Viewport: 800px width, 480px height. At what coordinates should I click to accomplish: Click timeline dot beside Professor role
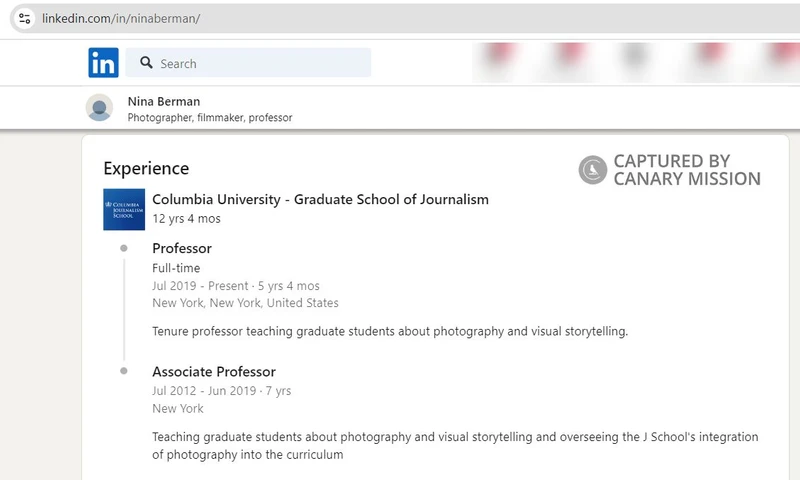[124, 248]
